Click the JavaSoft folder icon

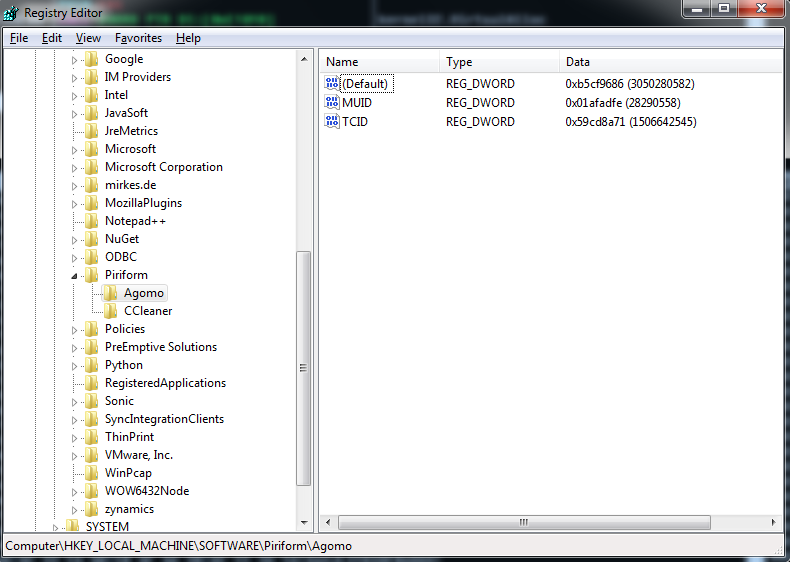pos(92,113)
